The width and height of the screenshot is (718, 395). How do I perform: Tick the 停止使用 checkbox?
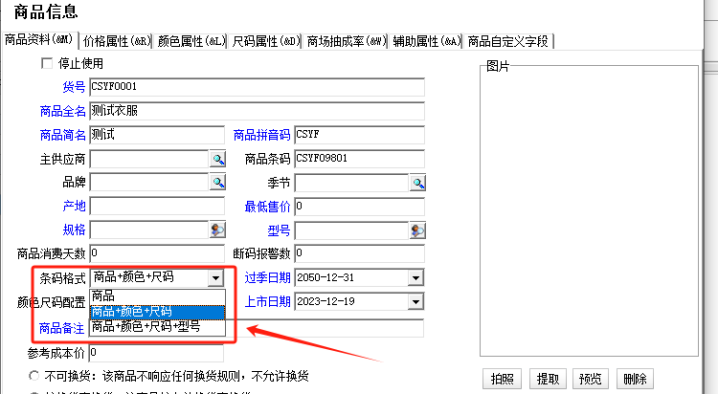coord(47,63)
